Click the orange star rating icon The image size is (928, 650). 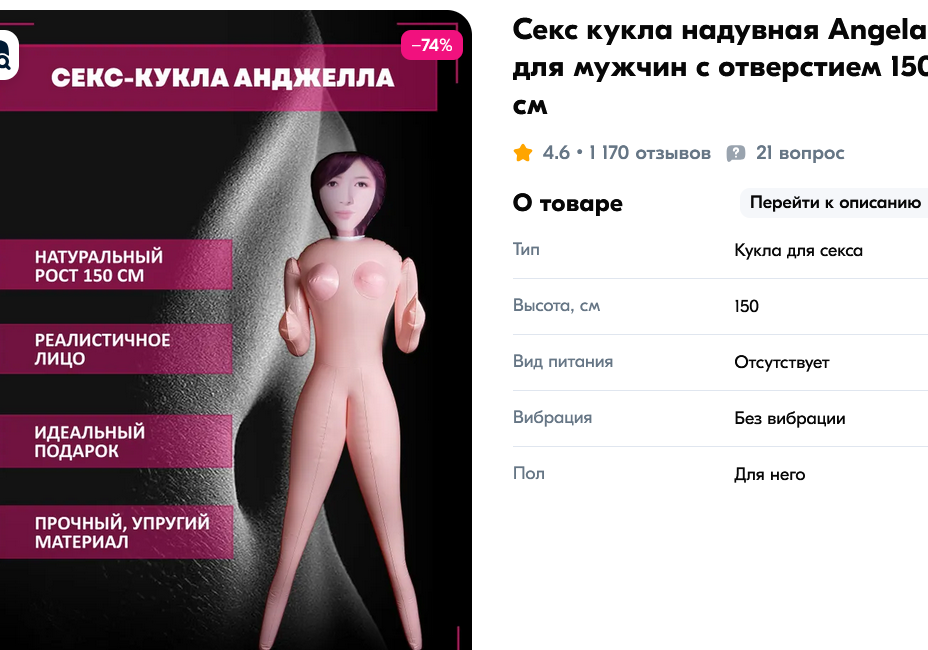point(523,153)
